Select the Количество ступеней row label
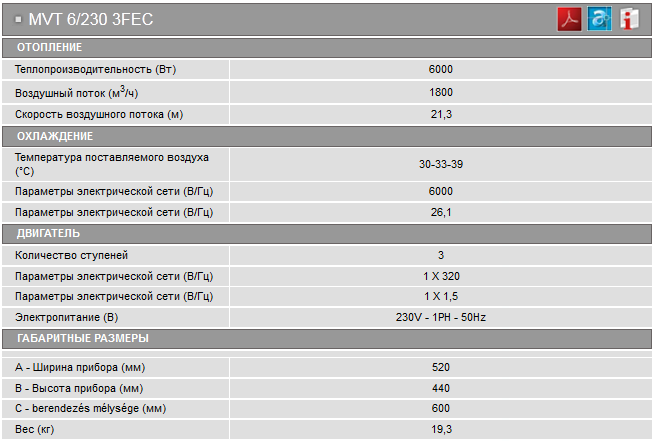 71,255
